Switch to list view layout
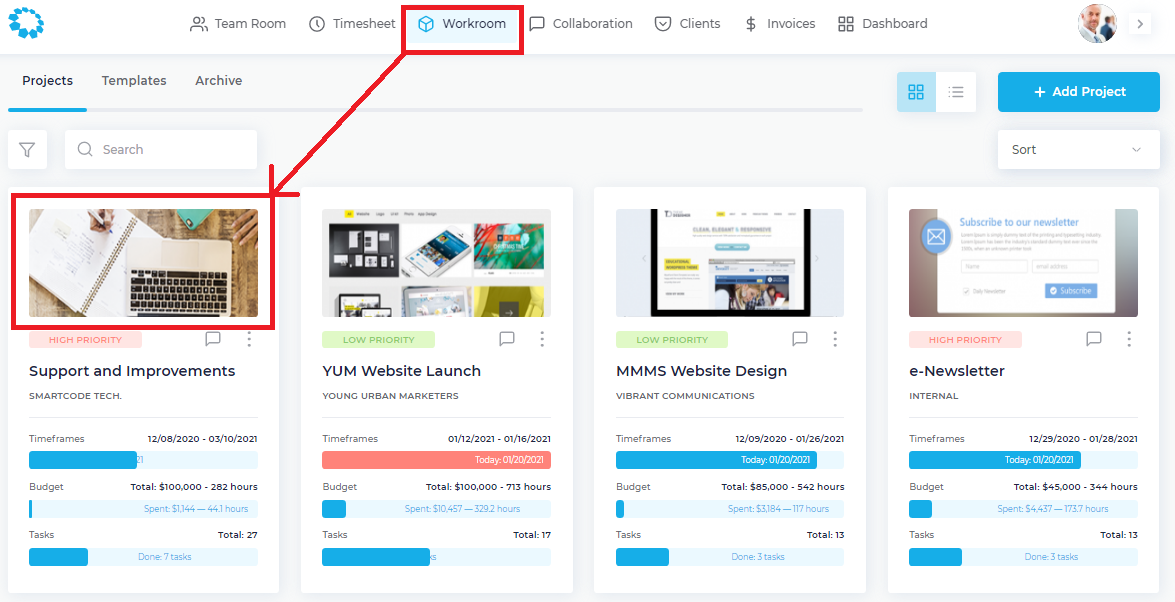Image resolution: width=1175 pixels, height=602 pixels. (956, 92)
